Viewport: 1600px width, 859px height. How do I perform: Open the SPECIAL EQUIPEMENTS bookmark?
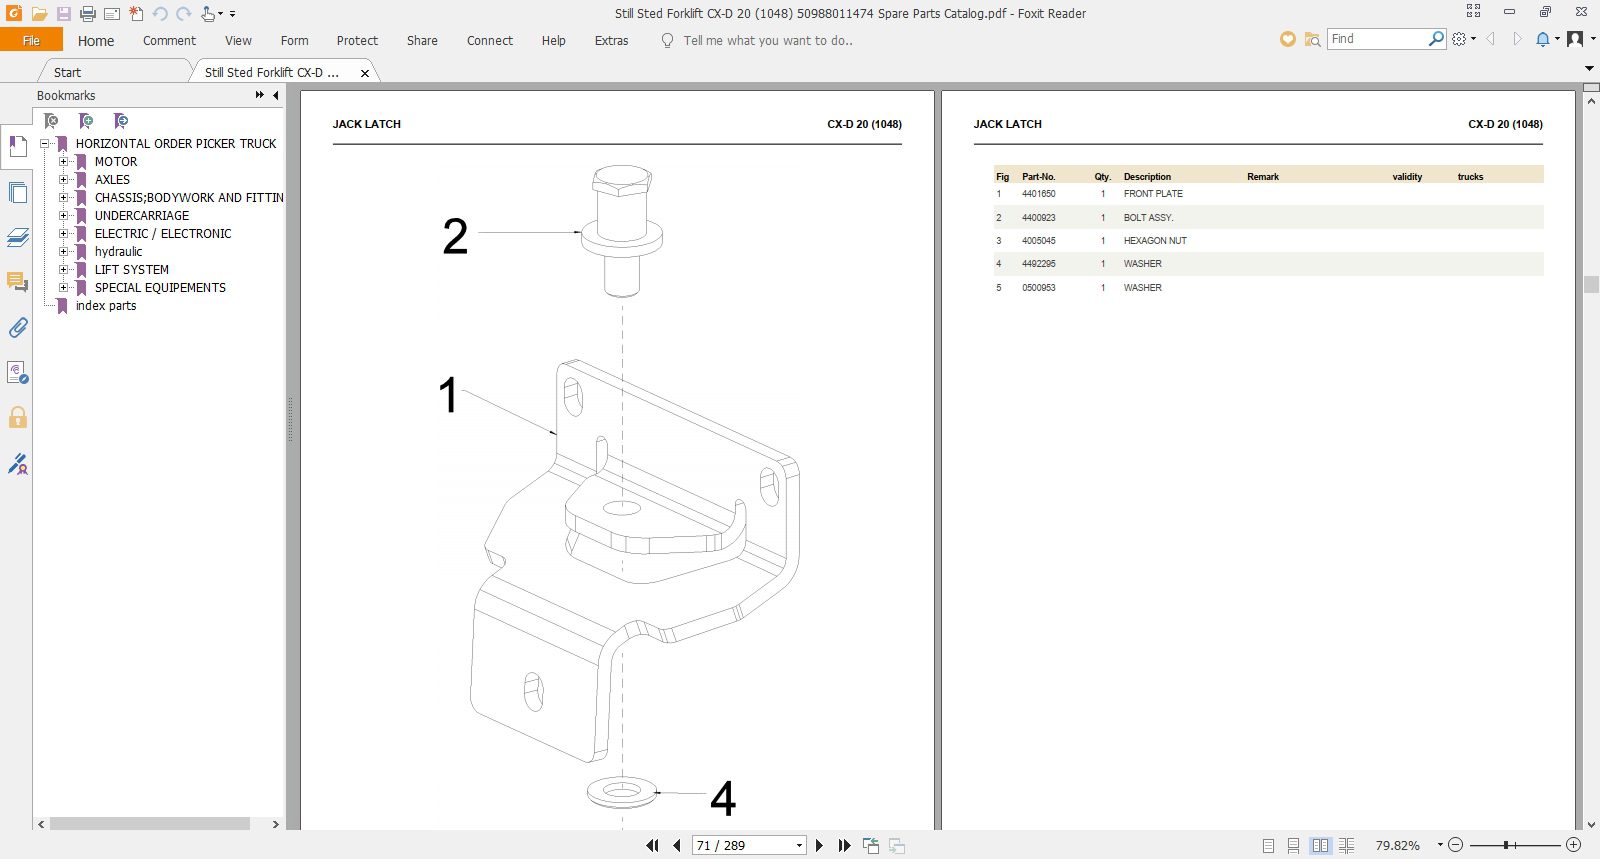point(160,287)
